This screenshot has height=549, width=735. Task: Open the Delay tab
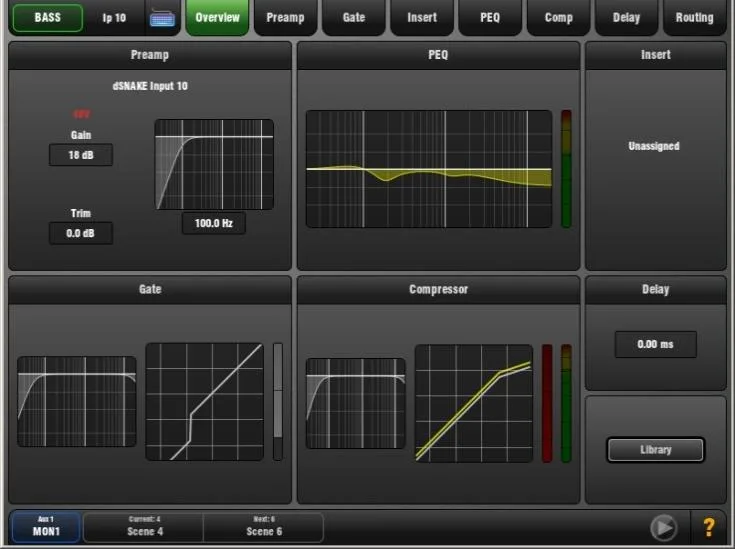coord(626,17)
